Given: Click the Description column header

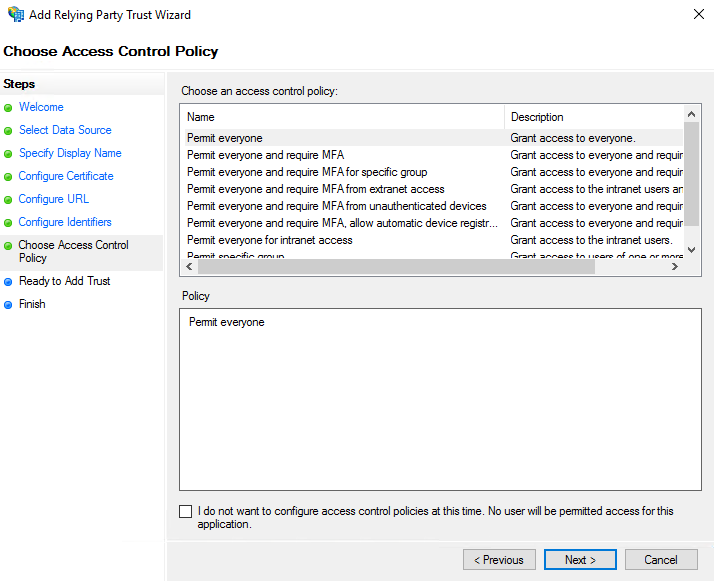Looking at the screenshot, I should (x=594, y=117).
